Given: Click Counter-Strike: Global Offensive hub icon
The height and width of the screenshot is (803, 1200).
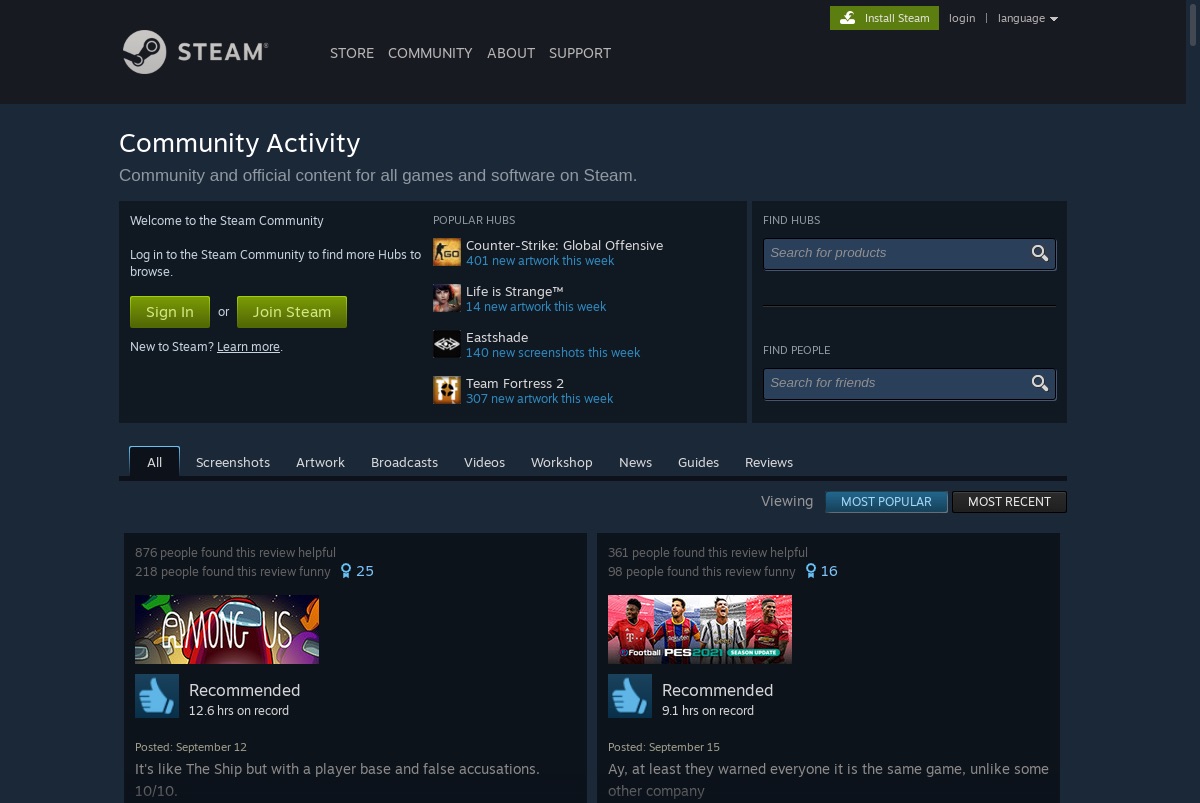Looking at the screenshot, I should [x=447, y=252].
